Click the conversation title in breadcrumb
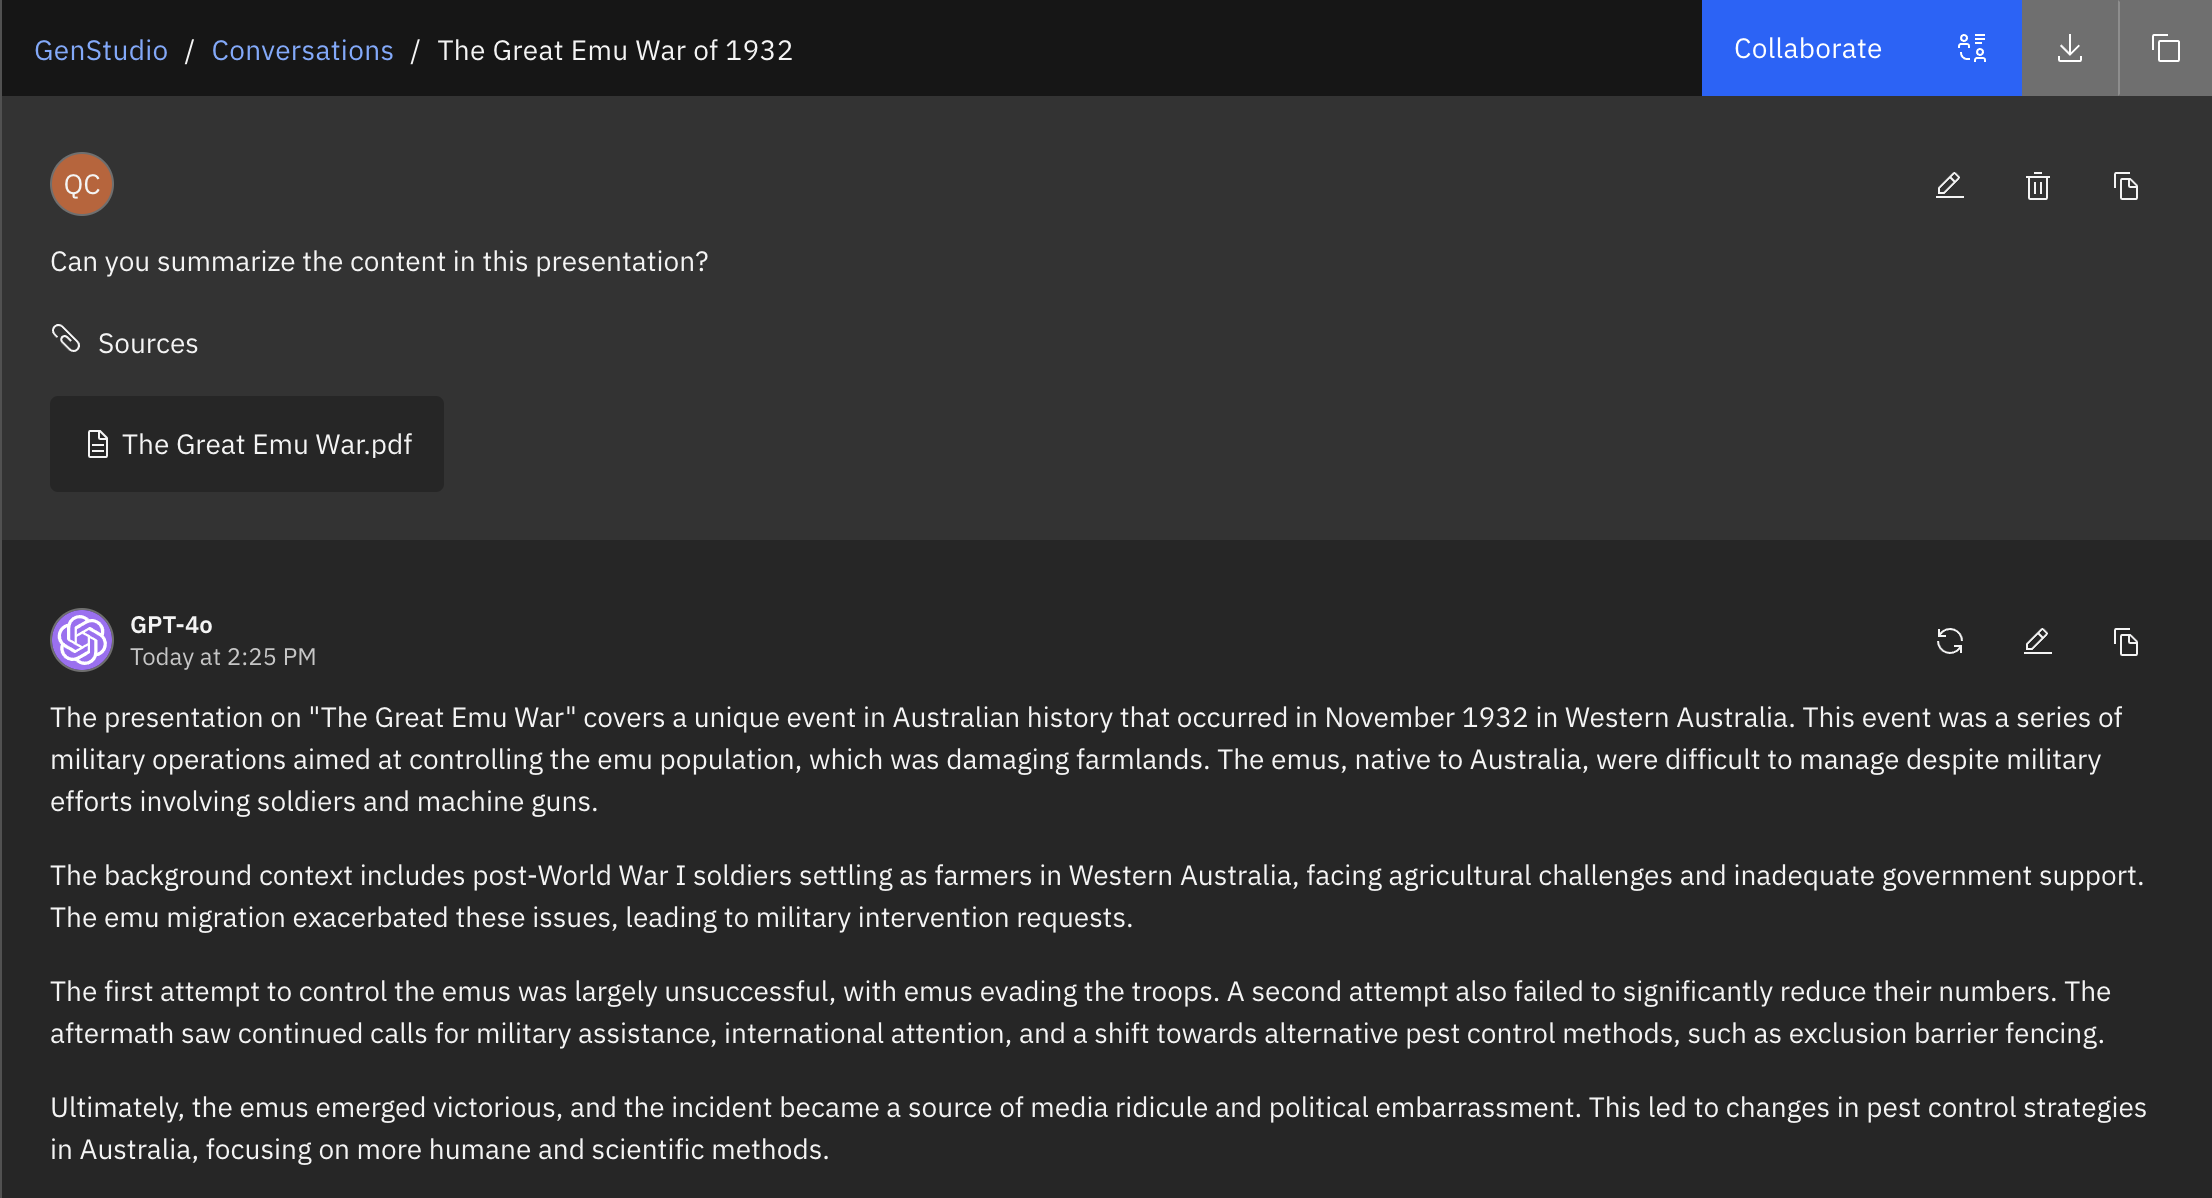The image size is (2212, 1198). tap(615, 50)
